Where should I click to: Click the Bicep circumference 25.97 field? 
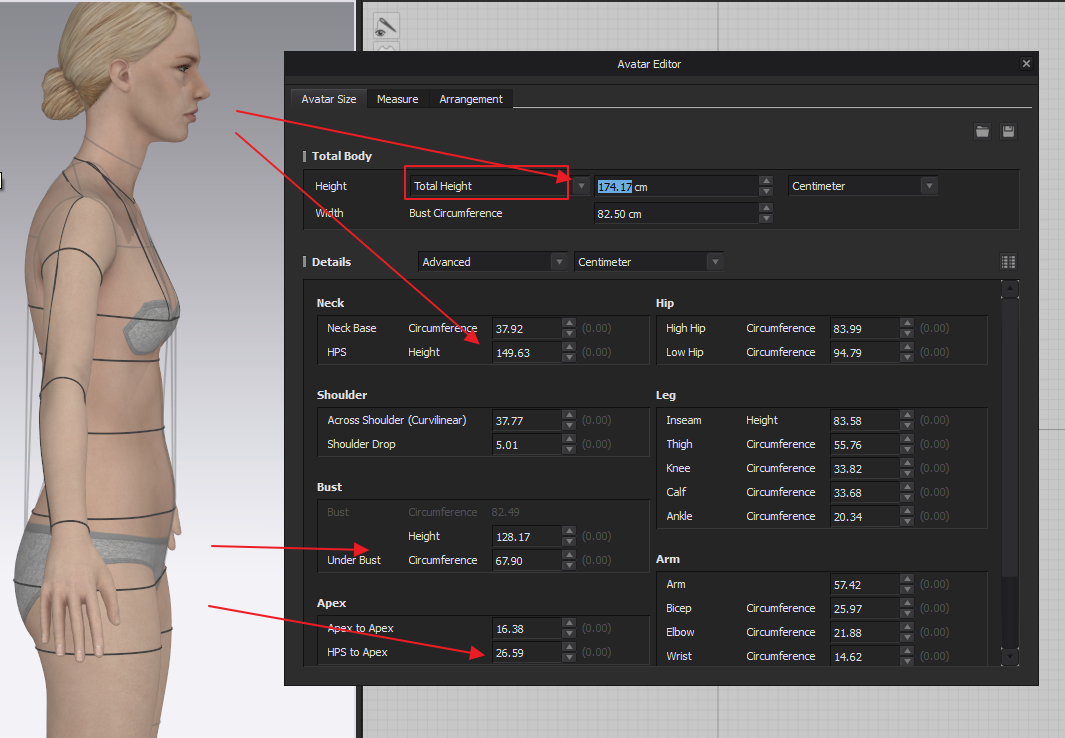(865, 608)
